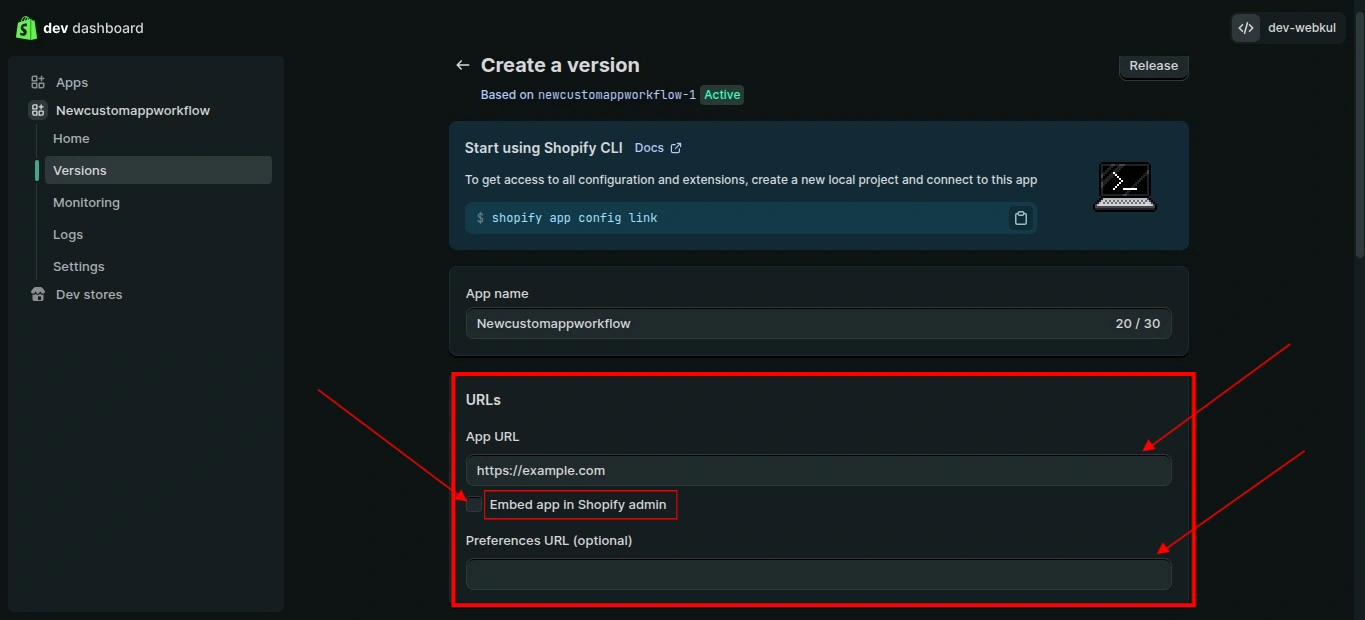Click the Preferences URL input field
The width and height of the screenshot is (1365, 620).
coord(818,574)
